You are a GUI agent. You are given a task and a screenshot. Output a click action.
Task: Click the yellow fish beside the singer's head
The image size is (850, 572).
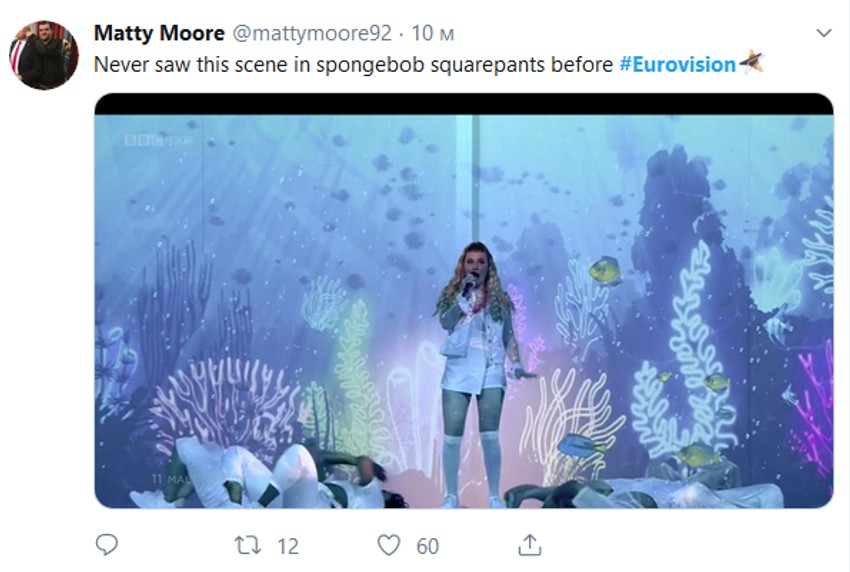click(x=605, y=270)
